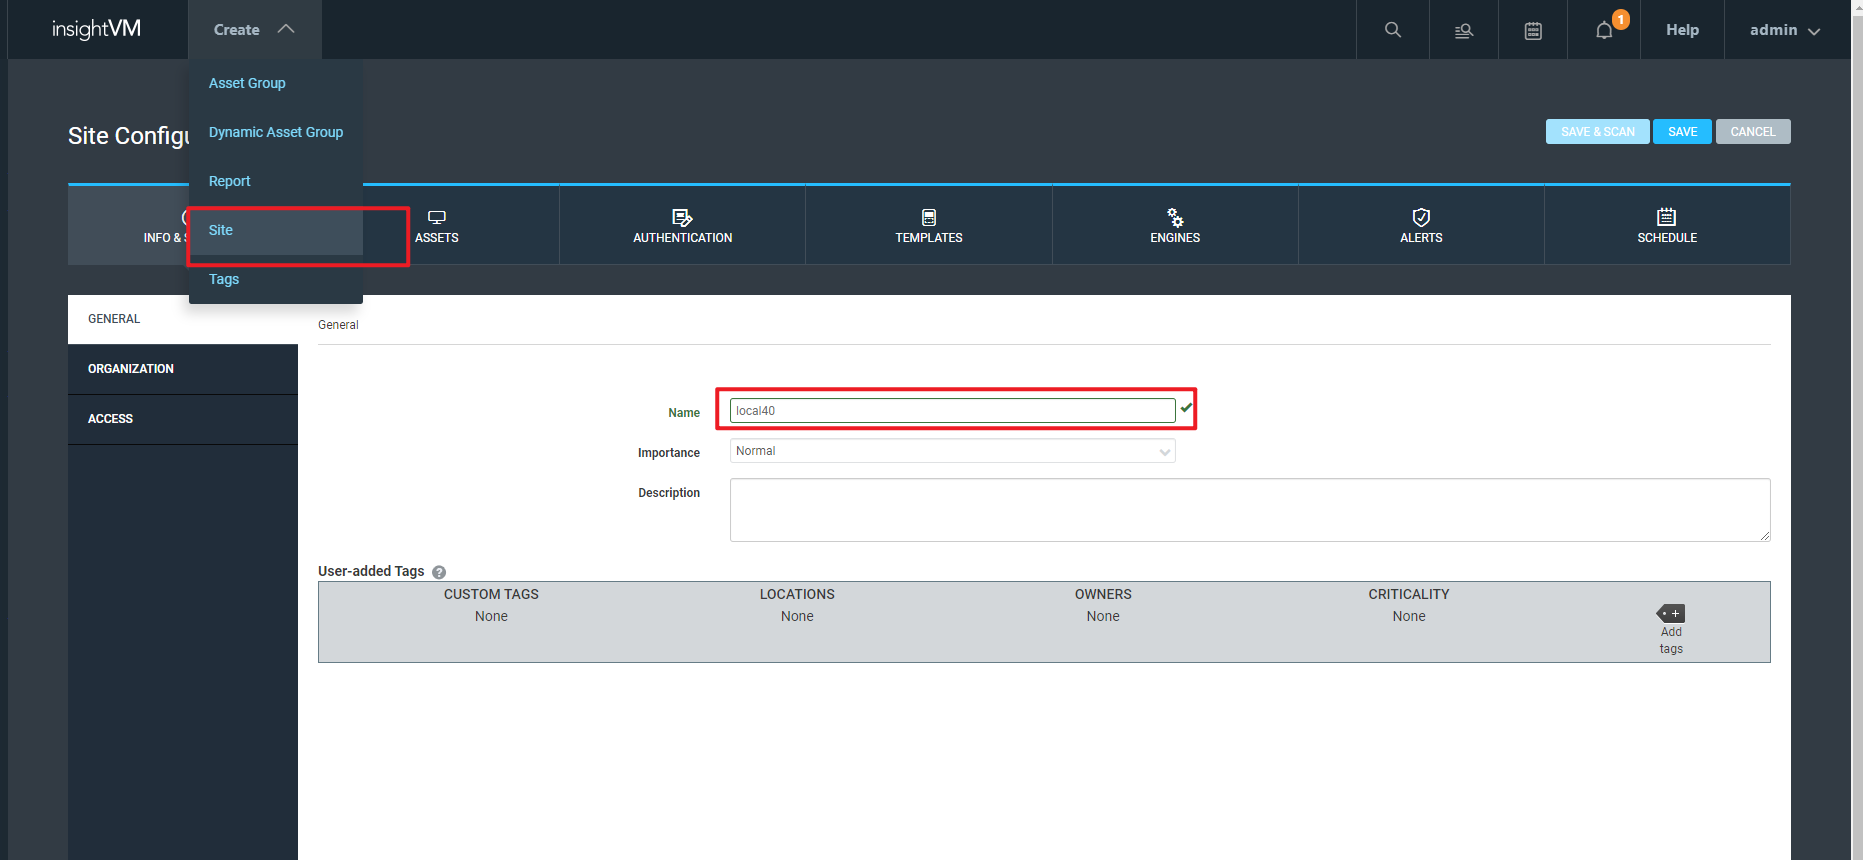The image size is (1863, 860).
Task: Click the Save button
Action: pos(1682,131)
